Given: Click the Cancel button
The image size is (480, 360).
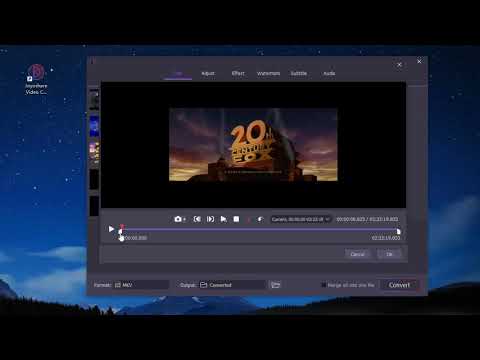Looking at the screenshot, I should [x=357, y=254].
